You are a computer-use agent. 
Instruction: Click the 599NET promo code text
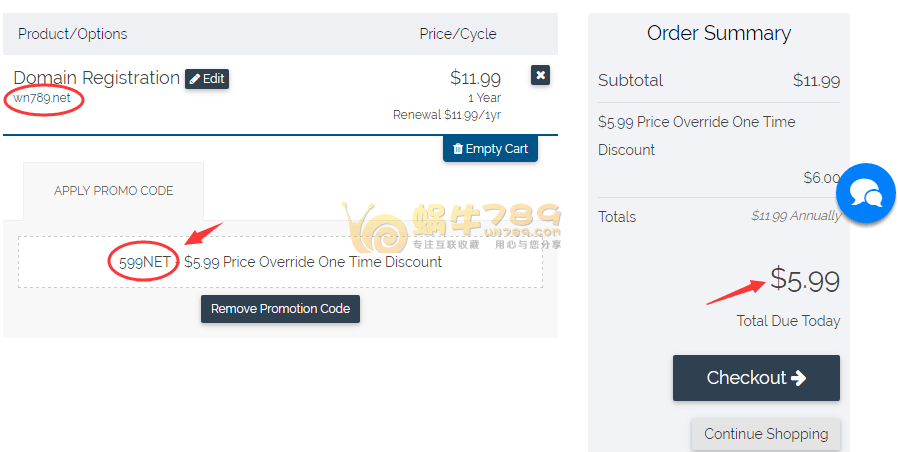pyautogui.click(x=144, y=262)
